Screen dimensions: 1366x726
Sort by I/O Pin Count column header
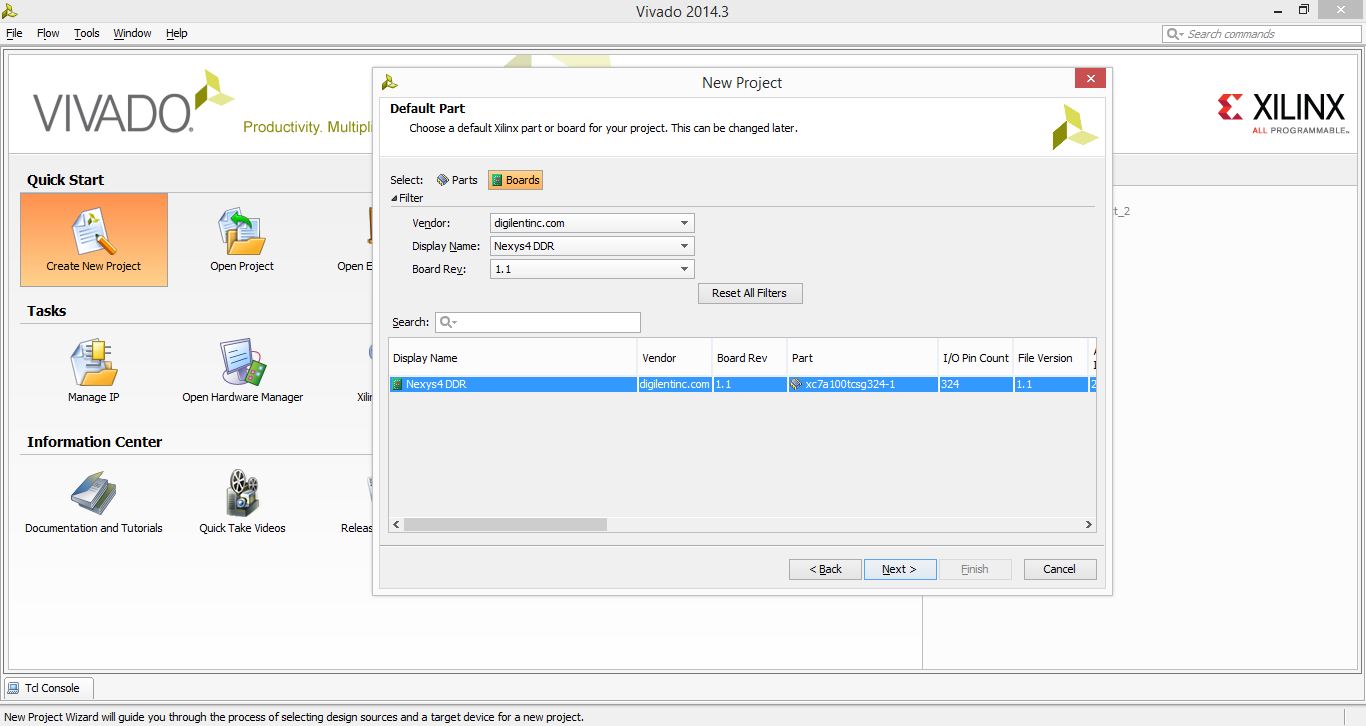pyautogui.click(x=975, y=358)
